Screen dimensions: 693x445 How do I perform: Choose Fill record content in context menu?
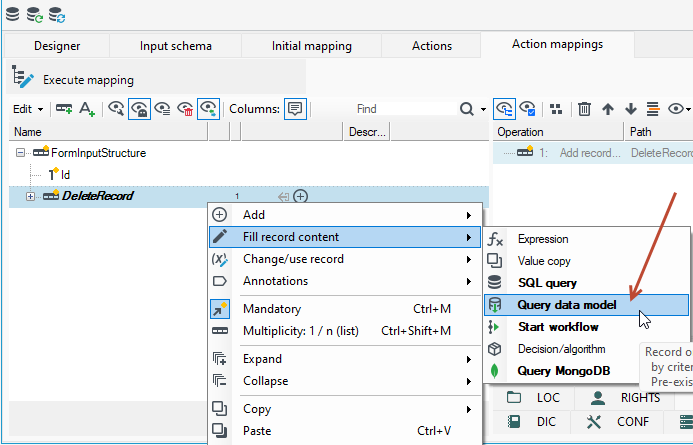[x=345, y=237]
